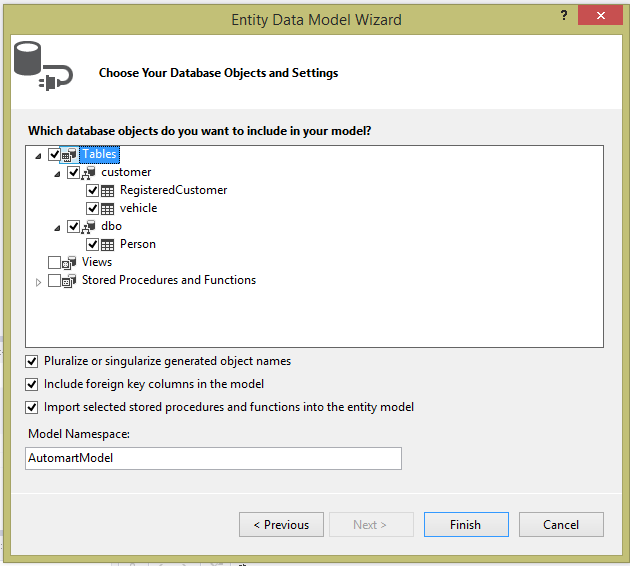Viewport: 630px width, 566px height.
Task: Select the Person tree label
Action: click(138, 244)
